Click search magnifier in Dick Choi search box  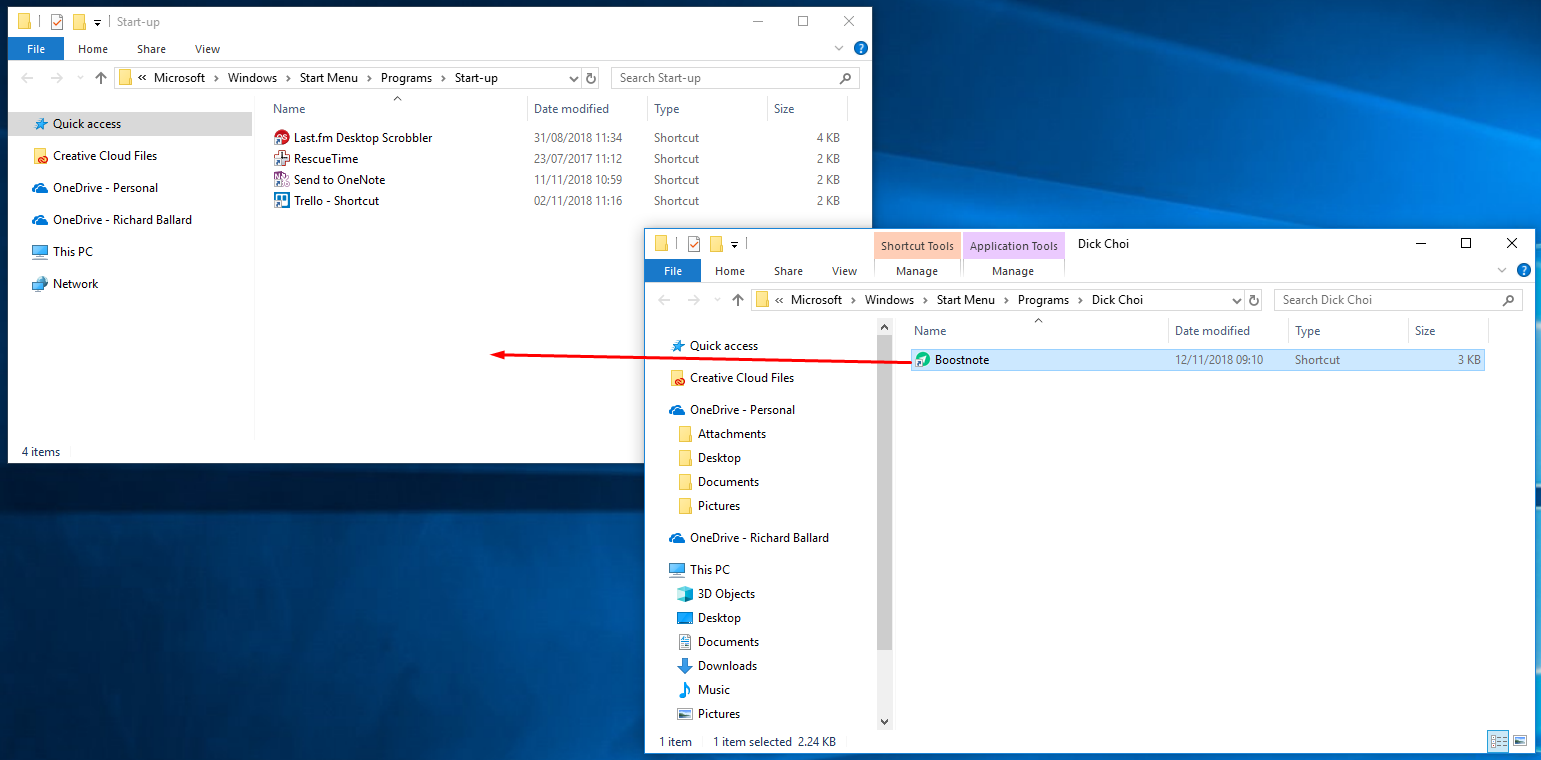click(1509, 300)
